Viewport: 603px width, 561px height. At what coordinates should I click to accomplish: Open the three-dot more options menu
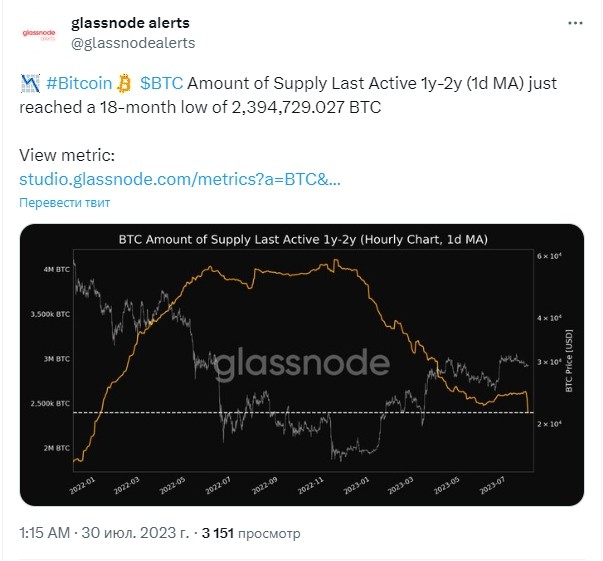point(575,23)
